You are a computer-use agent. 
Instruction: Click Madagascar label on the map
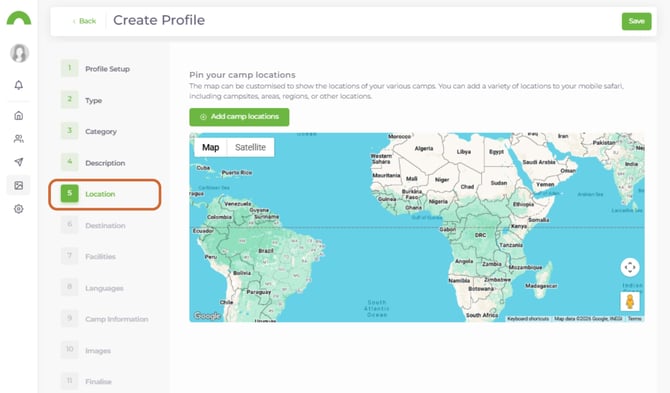(x=541, y=286)
